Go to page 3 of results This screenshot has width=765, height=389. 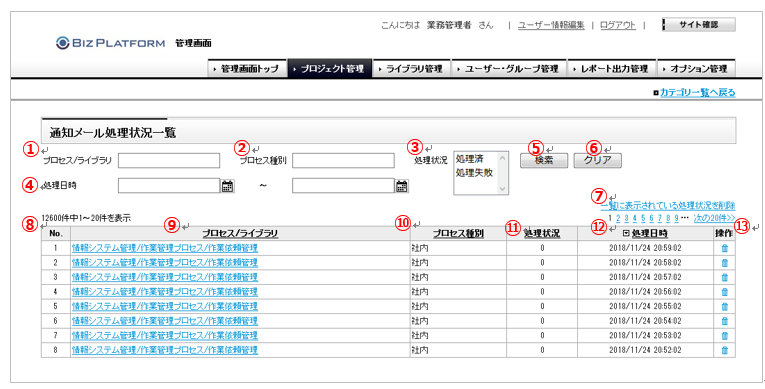627,218
